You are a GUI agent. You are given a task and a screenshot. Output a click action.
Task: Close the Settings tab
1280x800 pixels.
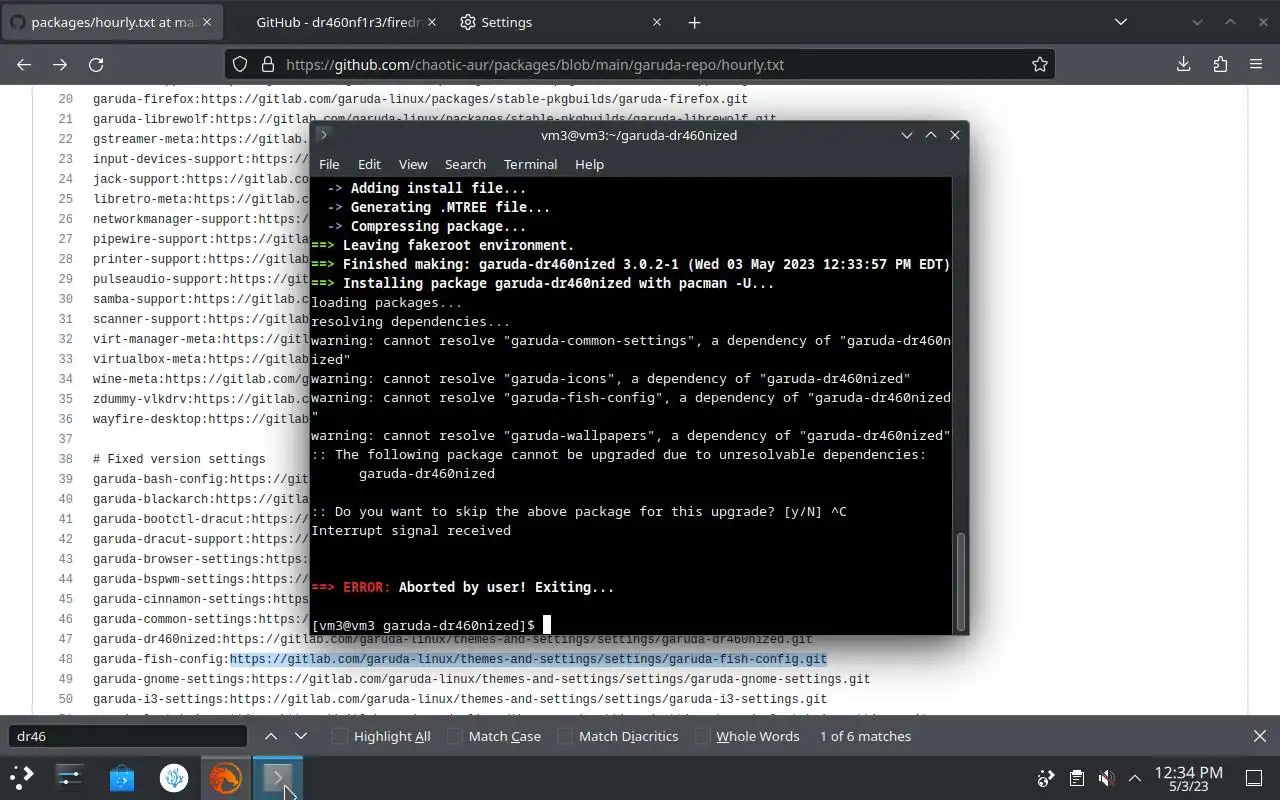pos(657,22)
